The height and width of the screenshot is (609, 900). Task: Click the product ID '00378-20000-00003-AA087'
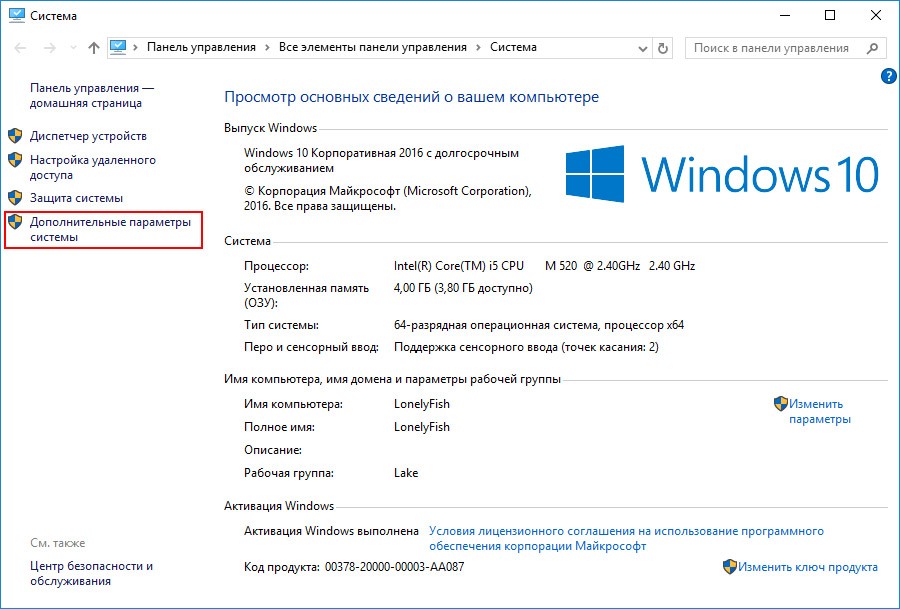click(x=394, y=567)
